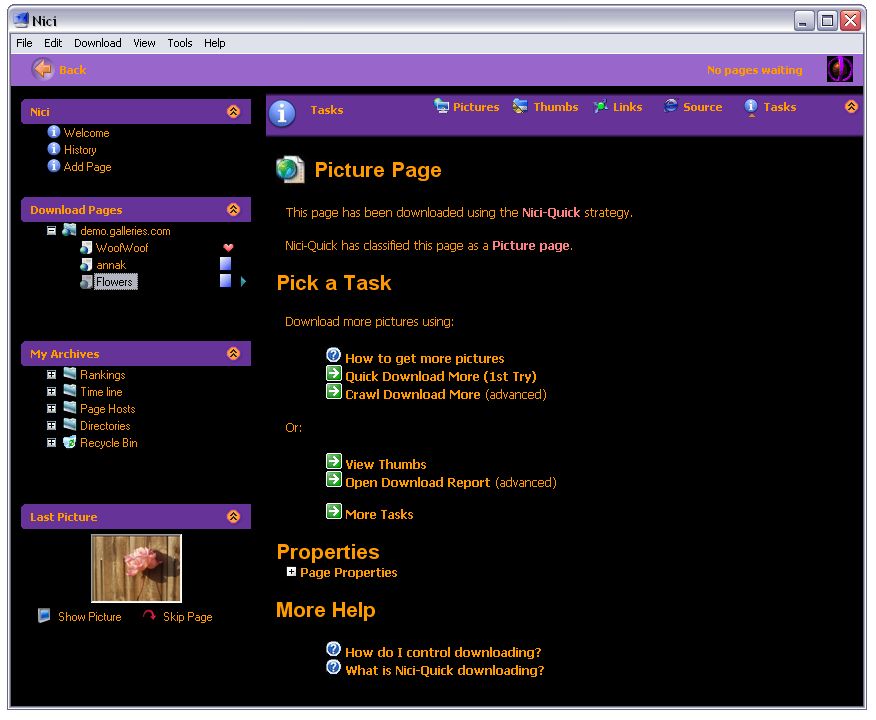Open the View Thumbs task
The width and height of the screenshot is (876, 720).
385,464
